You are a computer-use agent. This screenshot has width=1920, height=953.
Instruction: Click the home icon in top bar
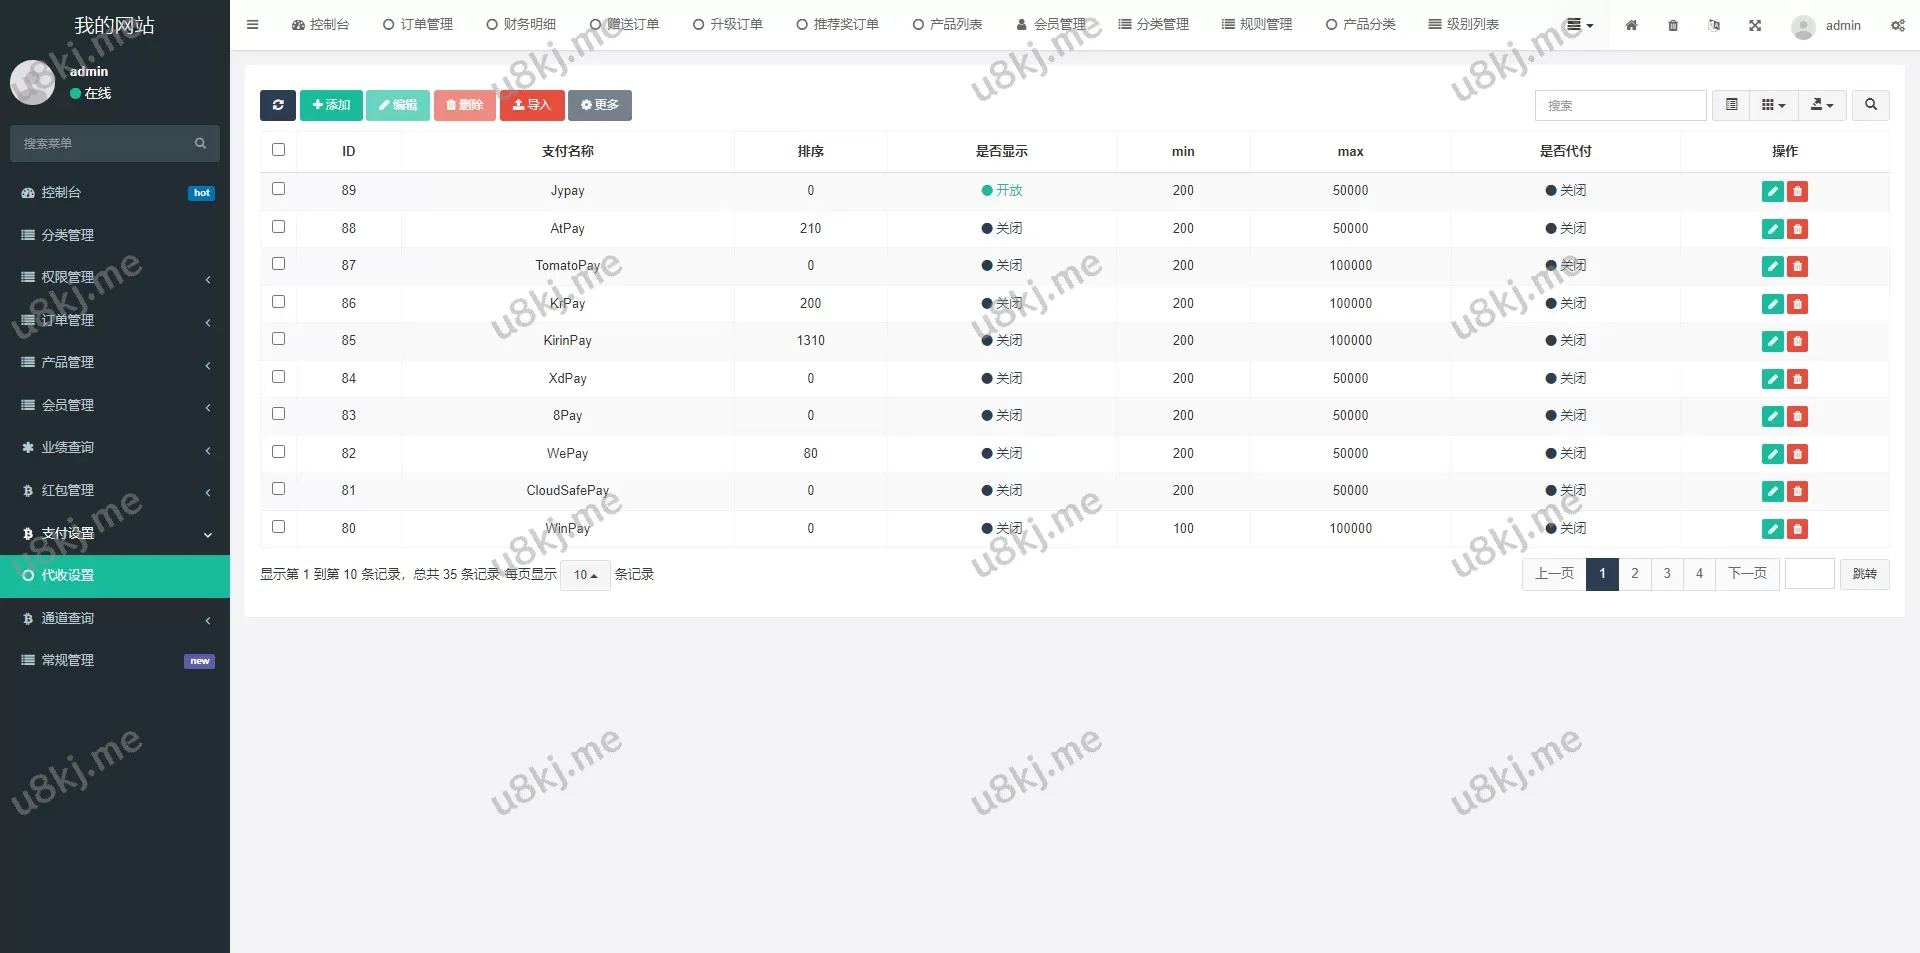coord(1631,25)
